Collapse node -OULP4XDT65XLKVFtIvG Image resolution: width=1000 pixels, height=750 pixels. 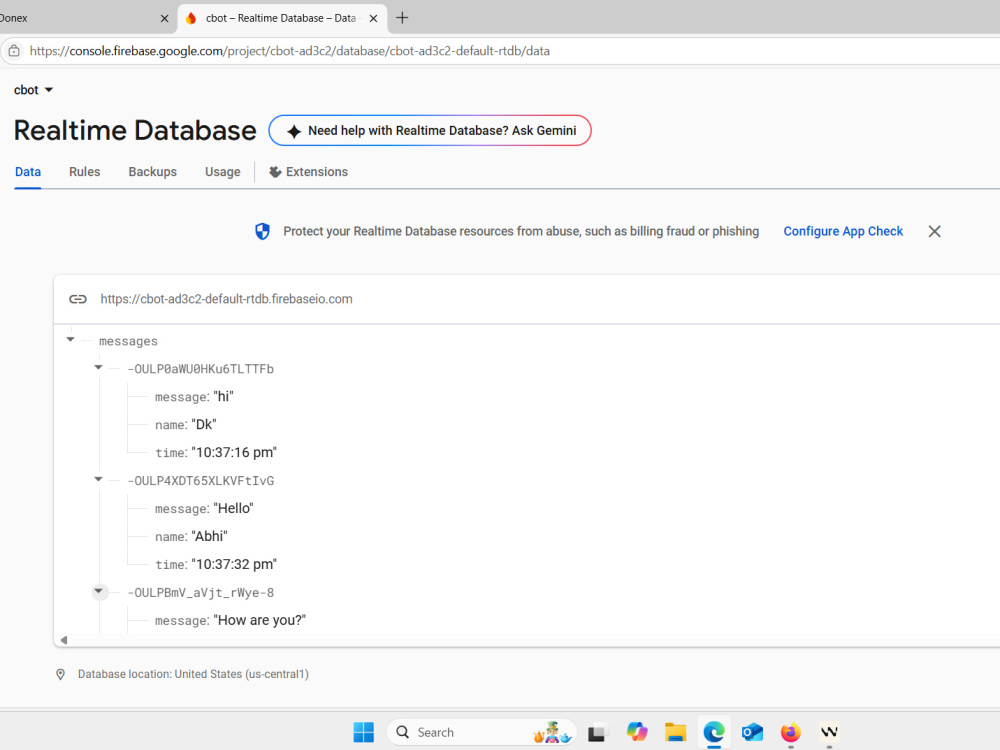tap(98, 480)
